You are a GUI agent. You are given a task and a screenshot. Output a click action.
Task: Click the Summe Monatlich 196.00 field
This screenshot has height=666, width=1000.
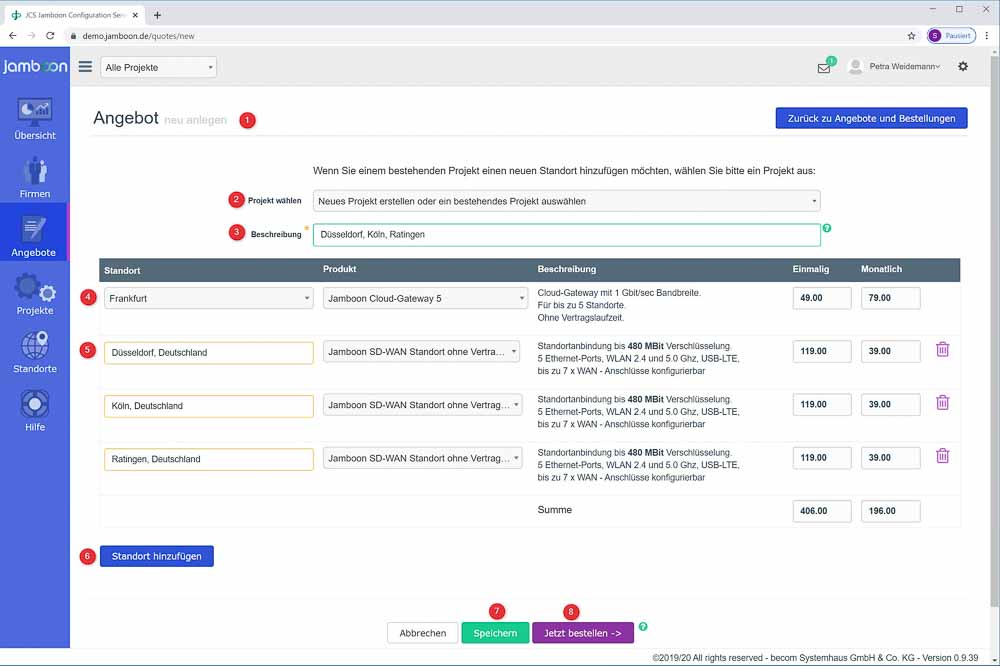890,511
